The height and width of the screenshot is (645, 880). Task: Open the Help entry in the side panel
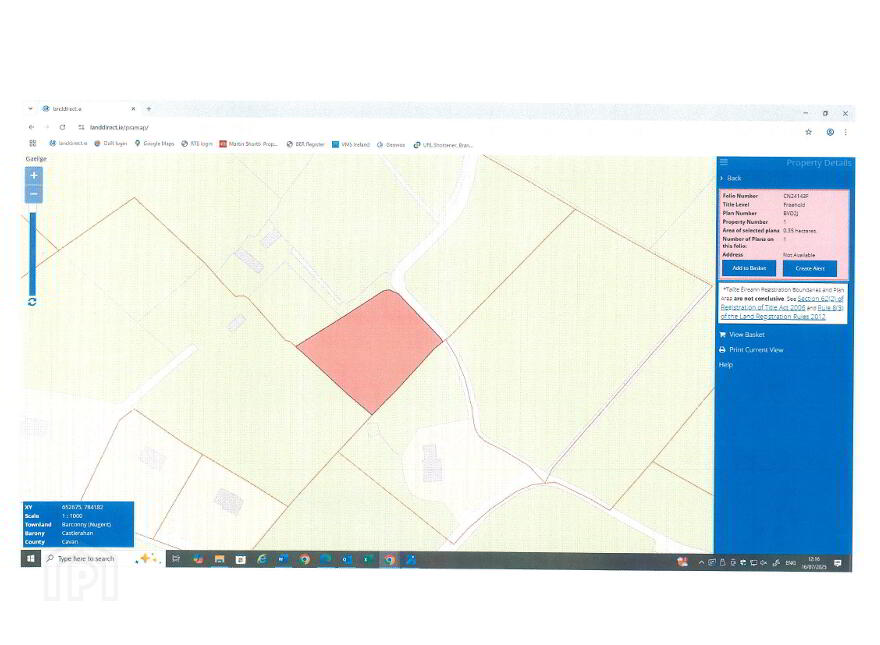726,365
